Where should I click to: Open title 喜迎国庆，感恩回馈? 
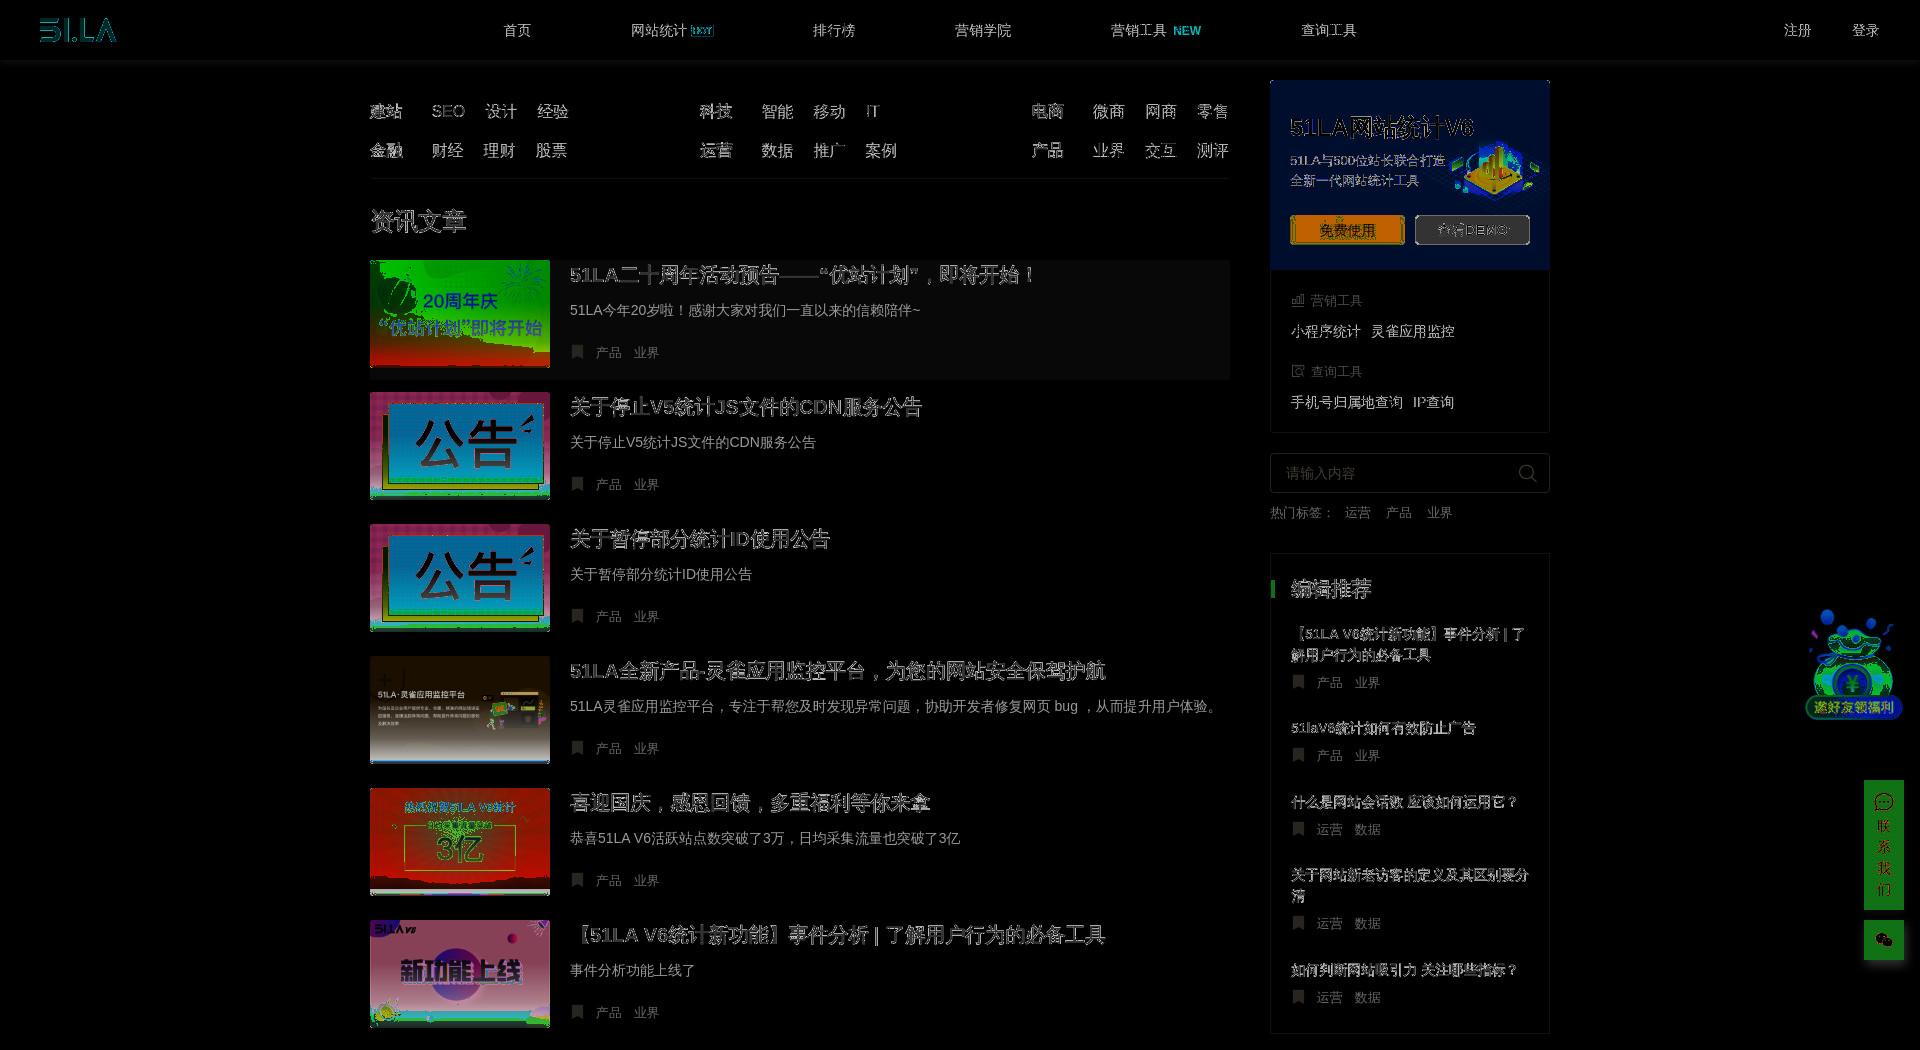pyautogui.click(x=750, y=803)
